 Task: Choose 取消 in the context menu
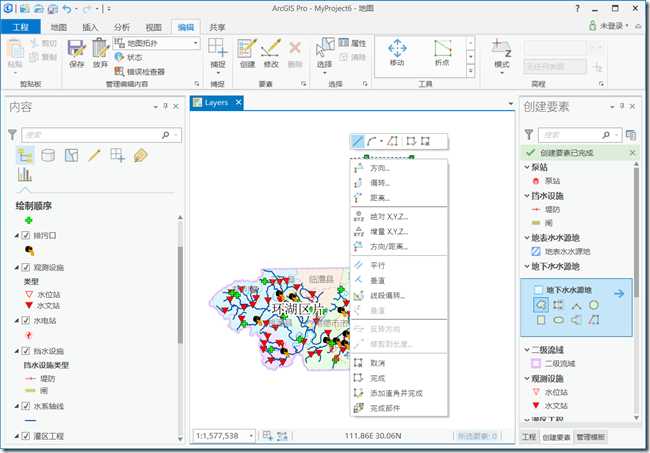399,363
